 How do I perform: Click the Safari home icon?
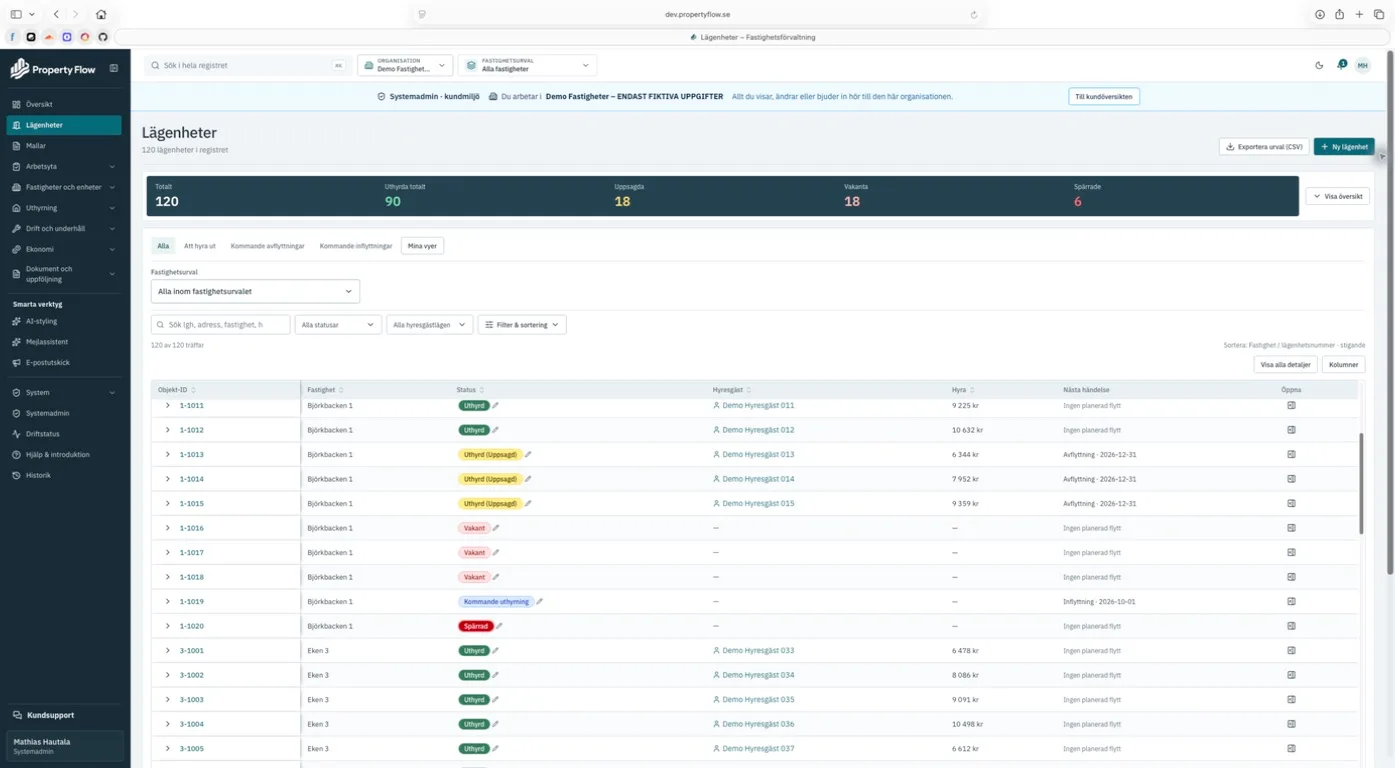pyautogui.click(x=101, y=14)
